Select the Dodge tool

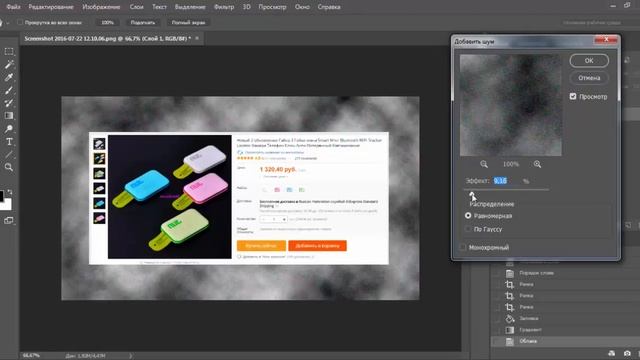point(9,129)
